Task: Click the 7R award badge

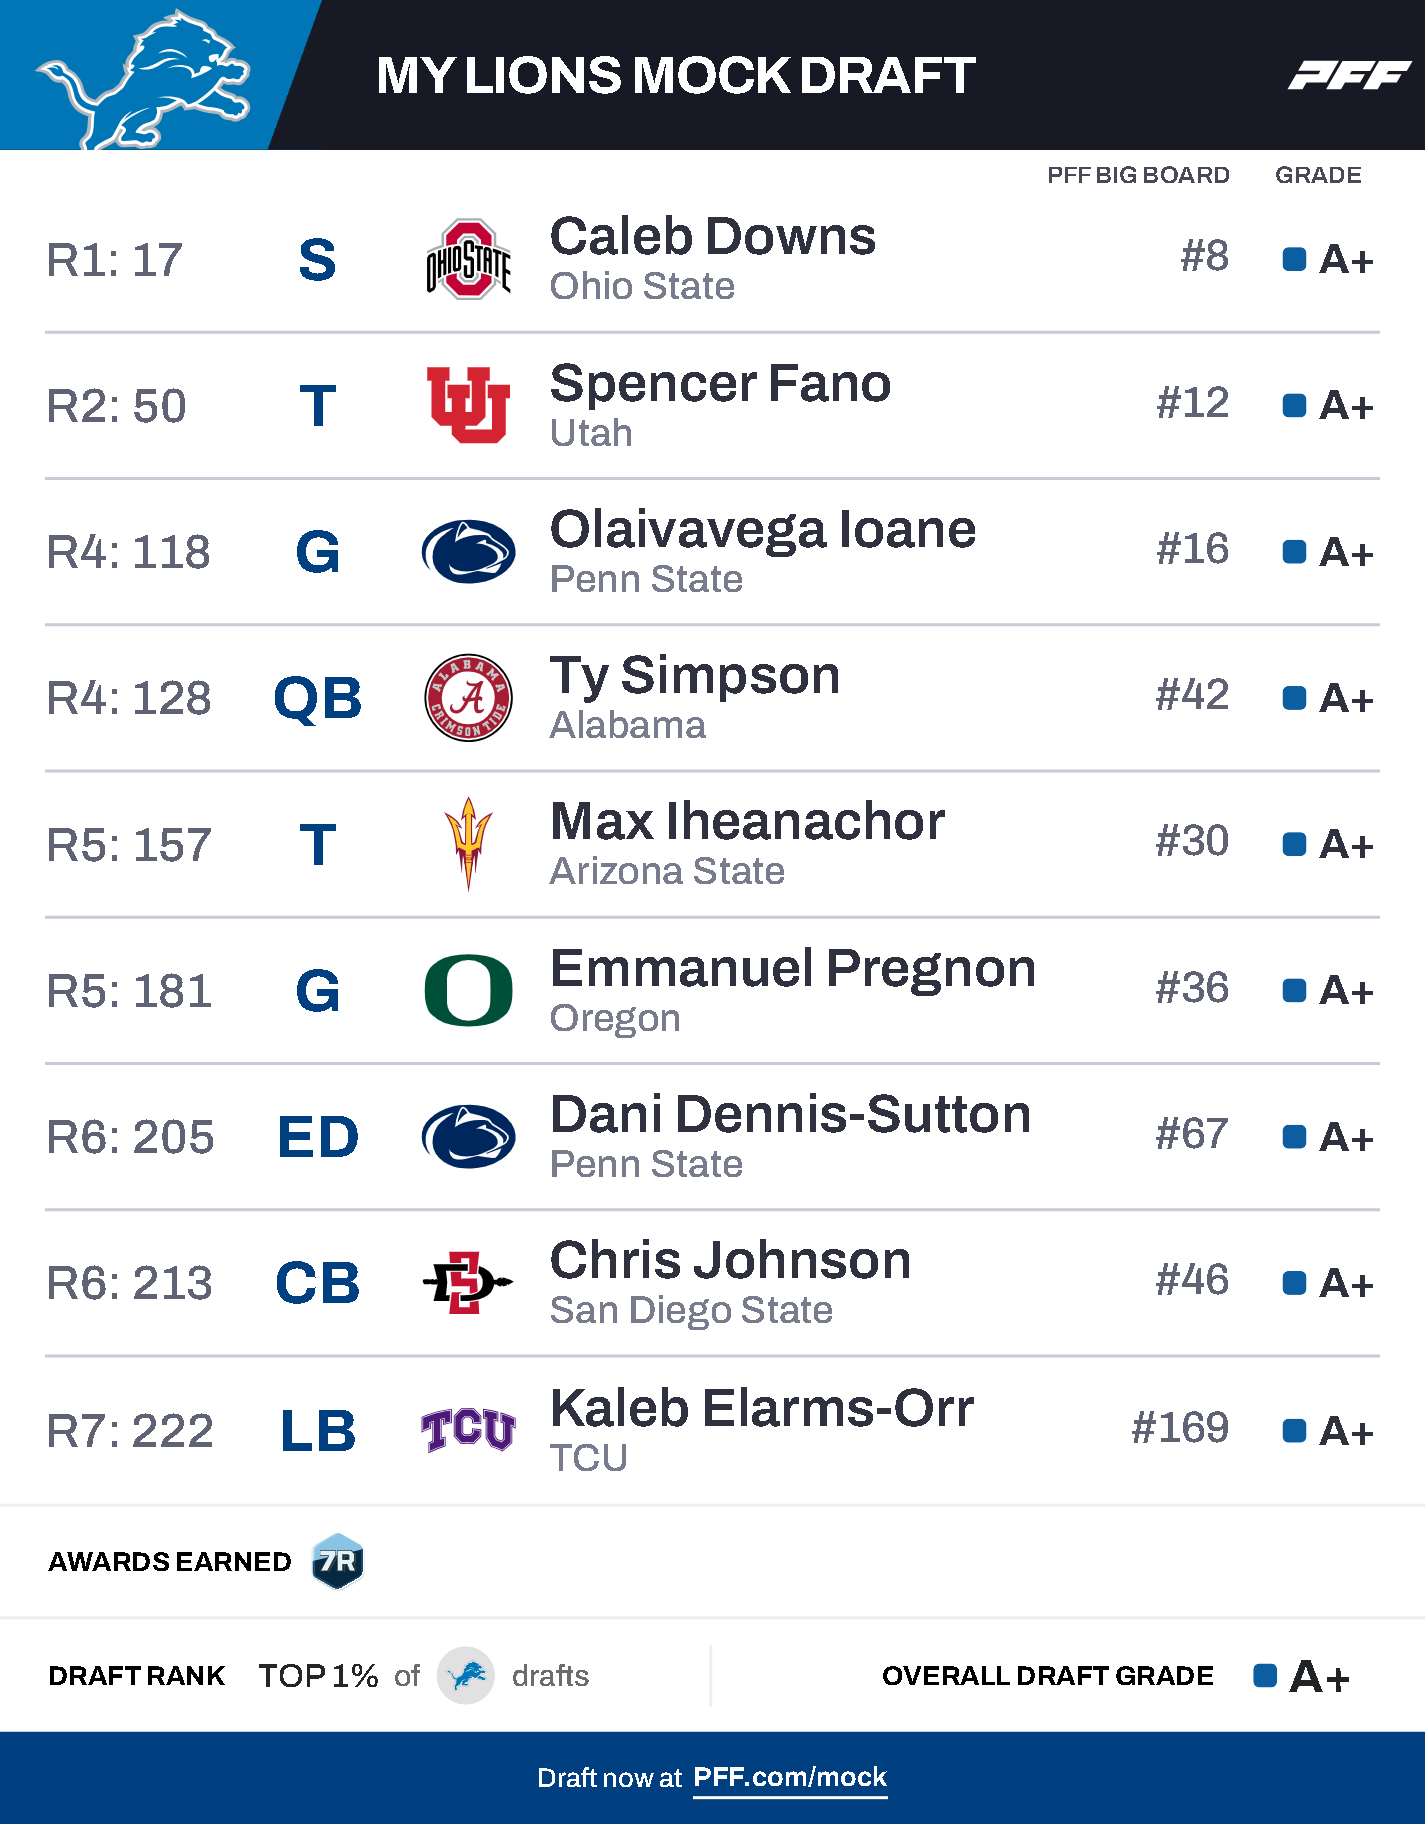Action: (338, 1561)
